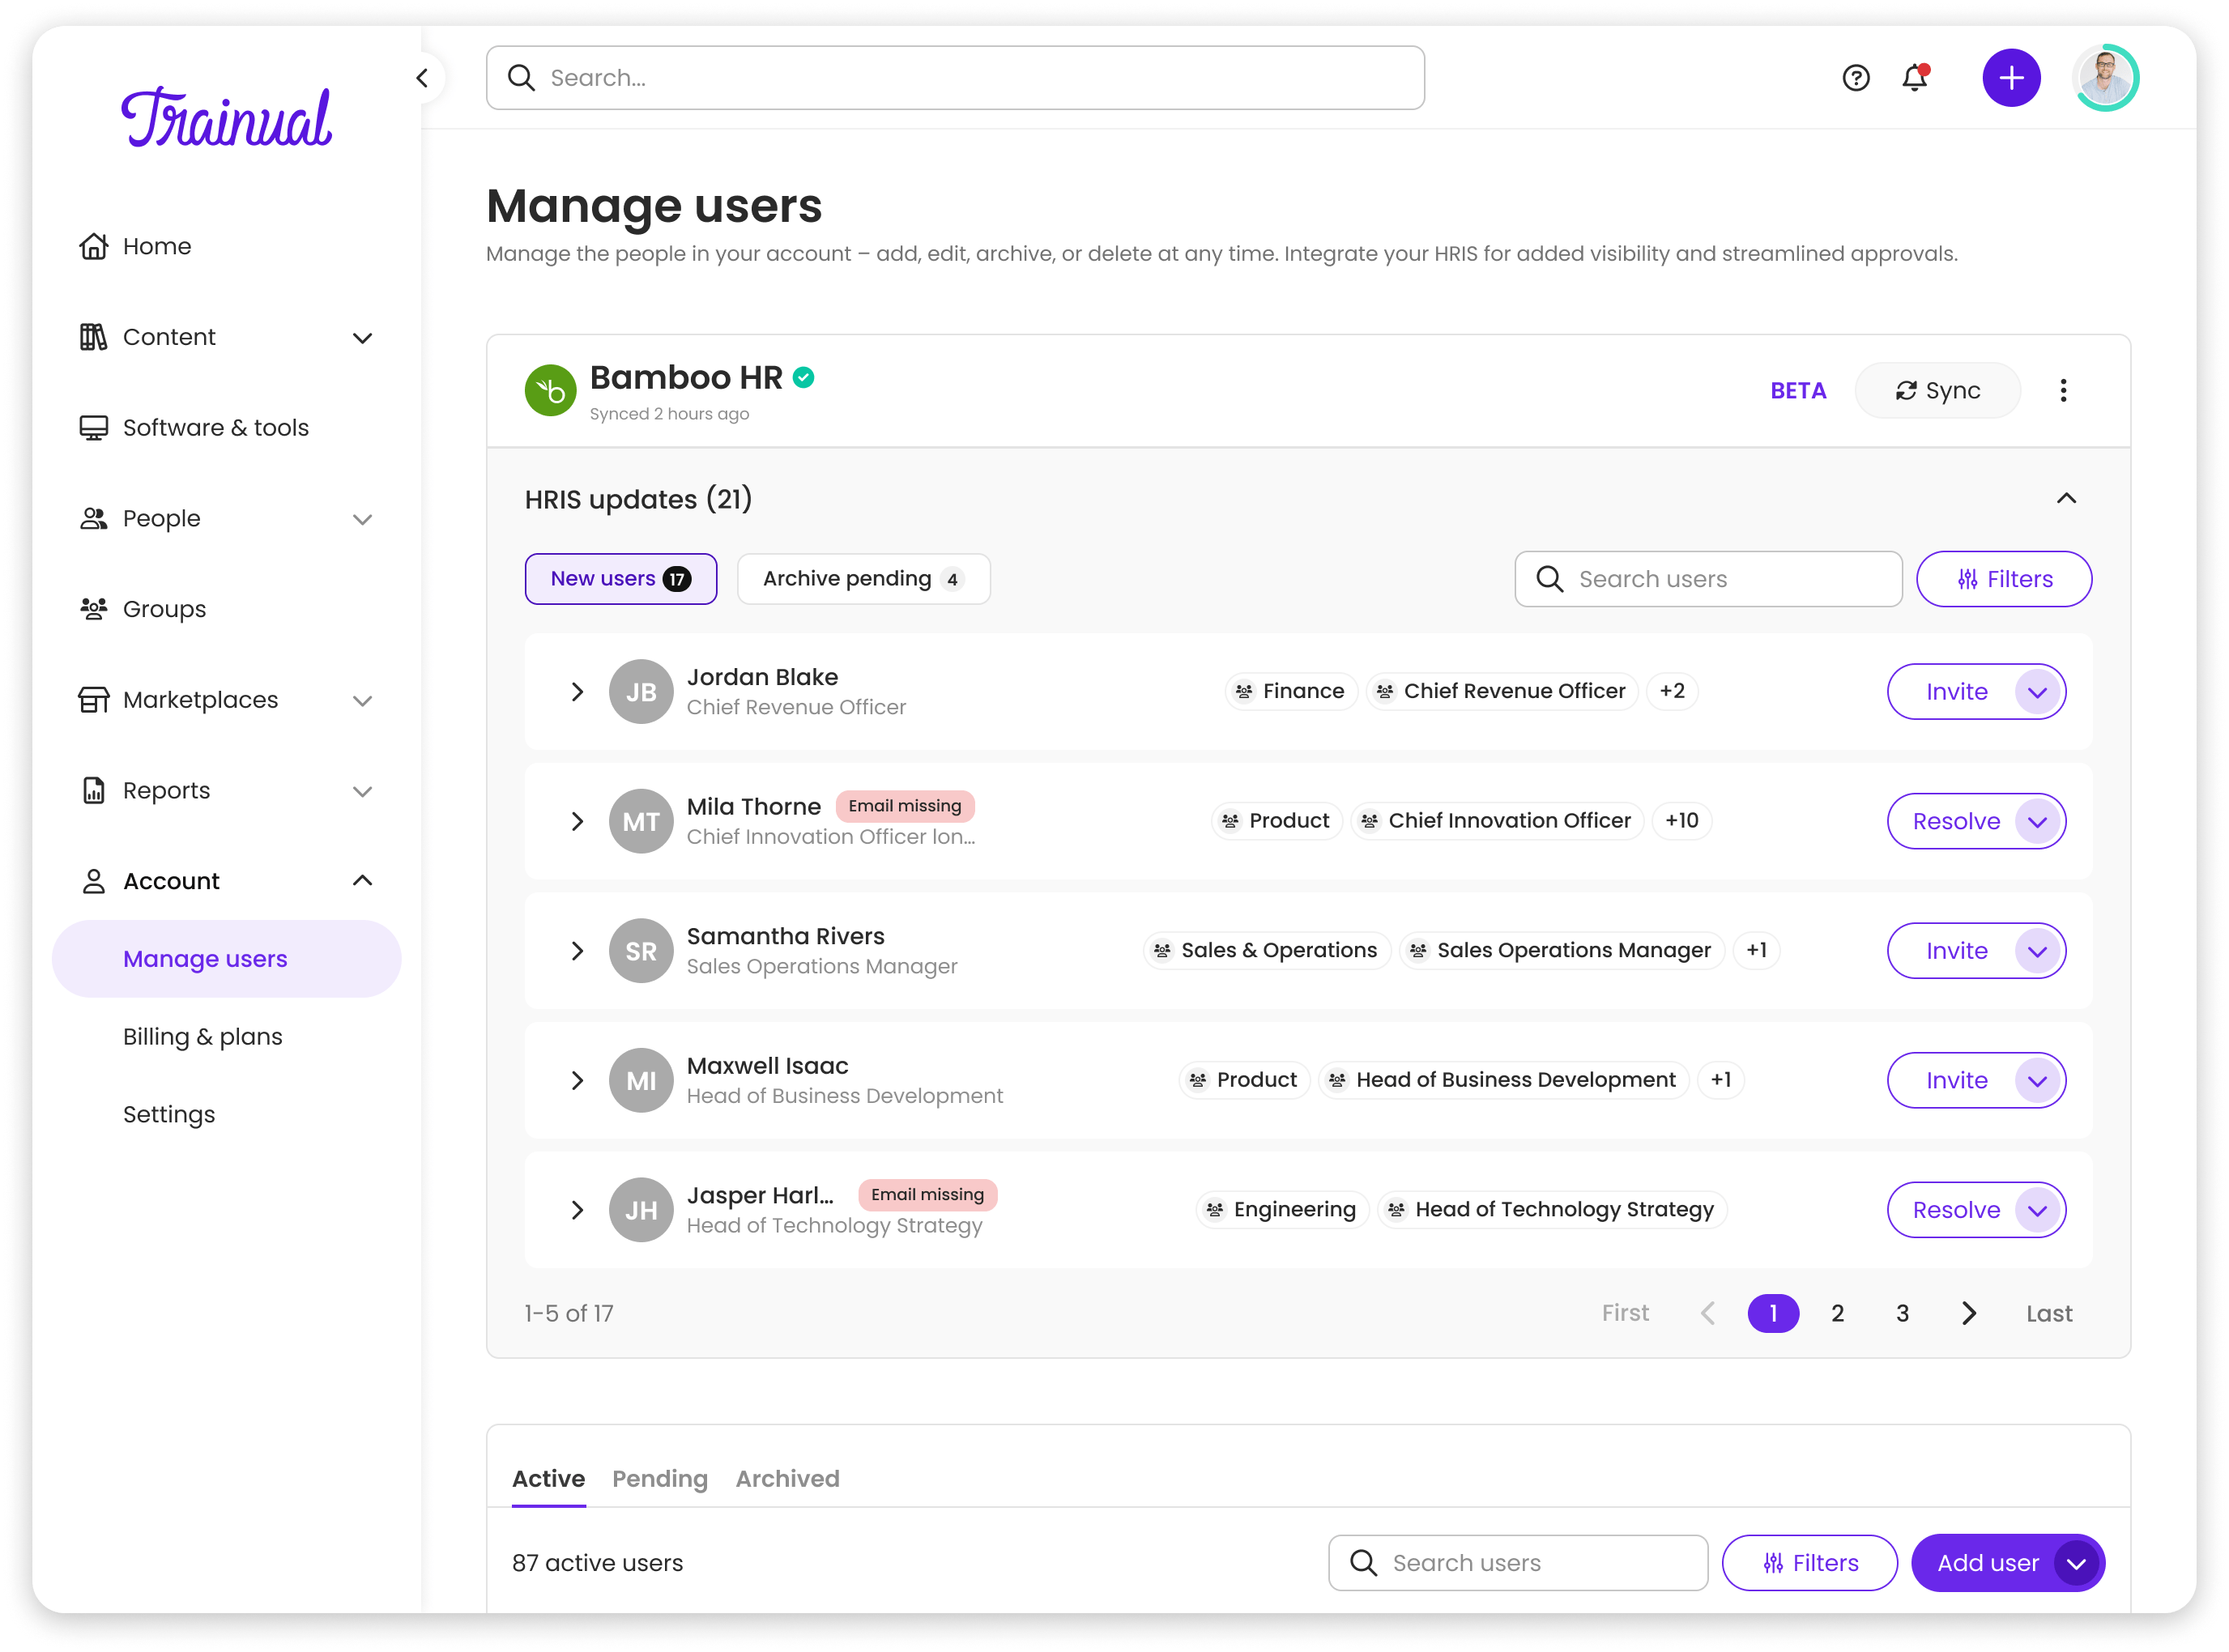Open the Invite dropdown for Maxwell Isaac

(2038, 1080)
